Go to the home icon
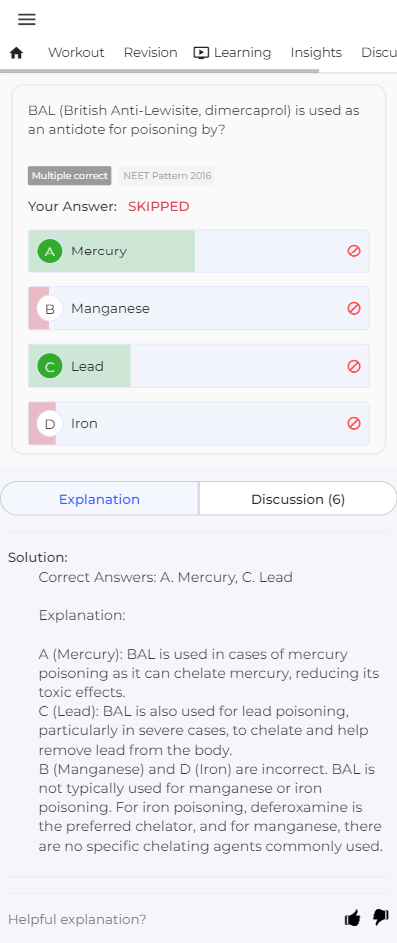 pyautogui.click(x=17, y=53)
